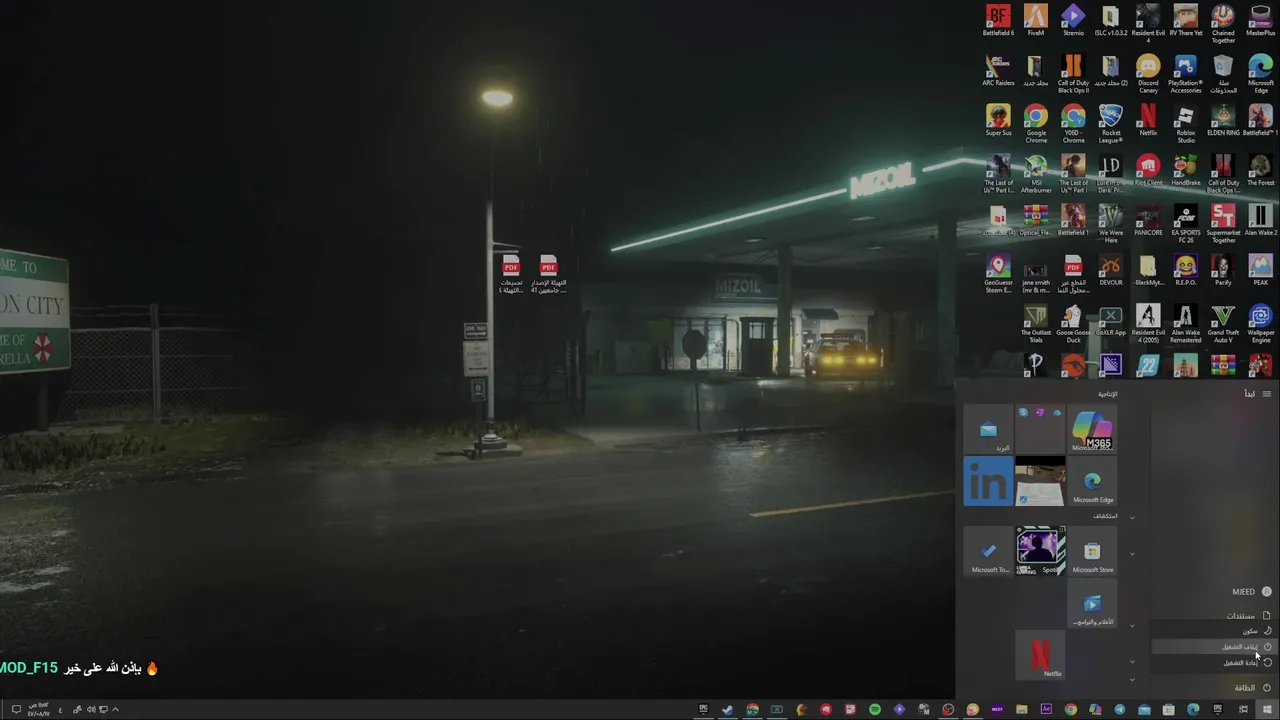Launch Pacify from the desktop

point(1223,270)
